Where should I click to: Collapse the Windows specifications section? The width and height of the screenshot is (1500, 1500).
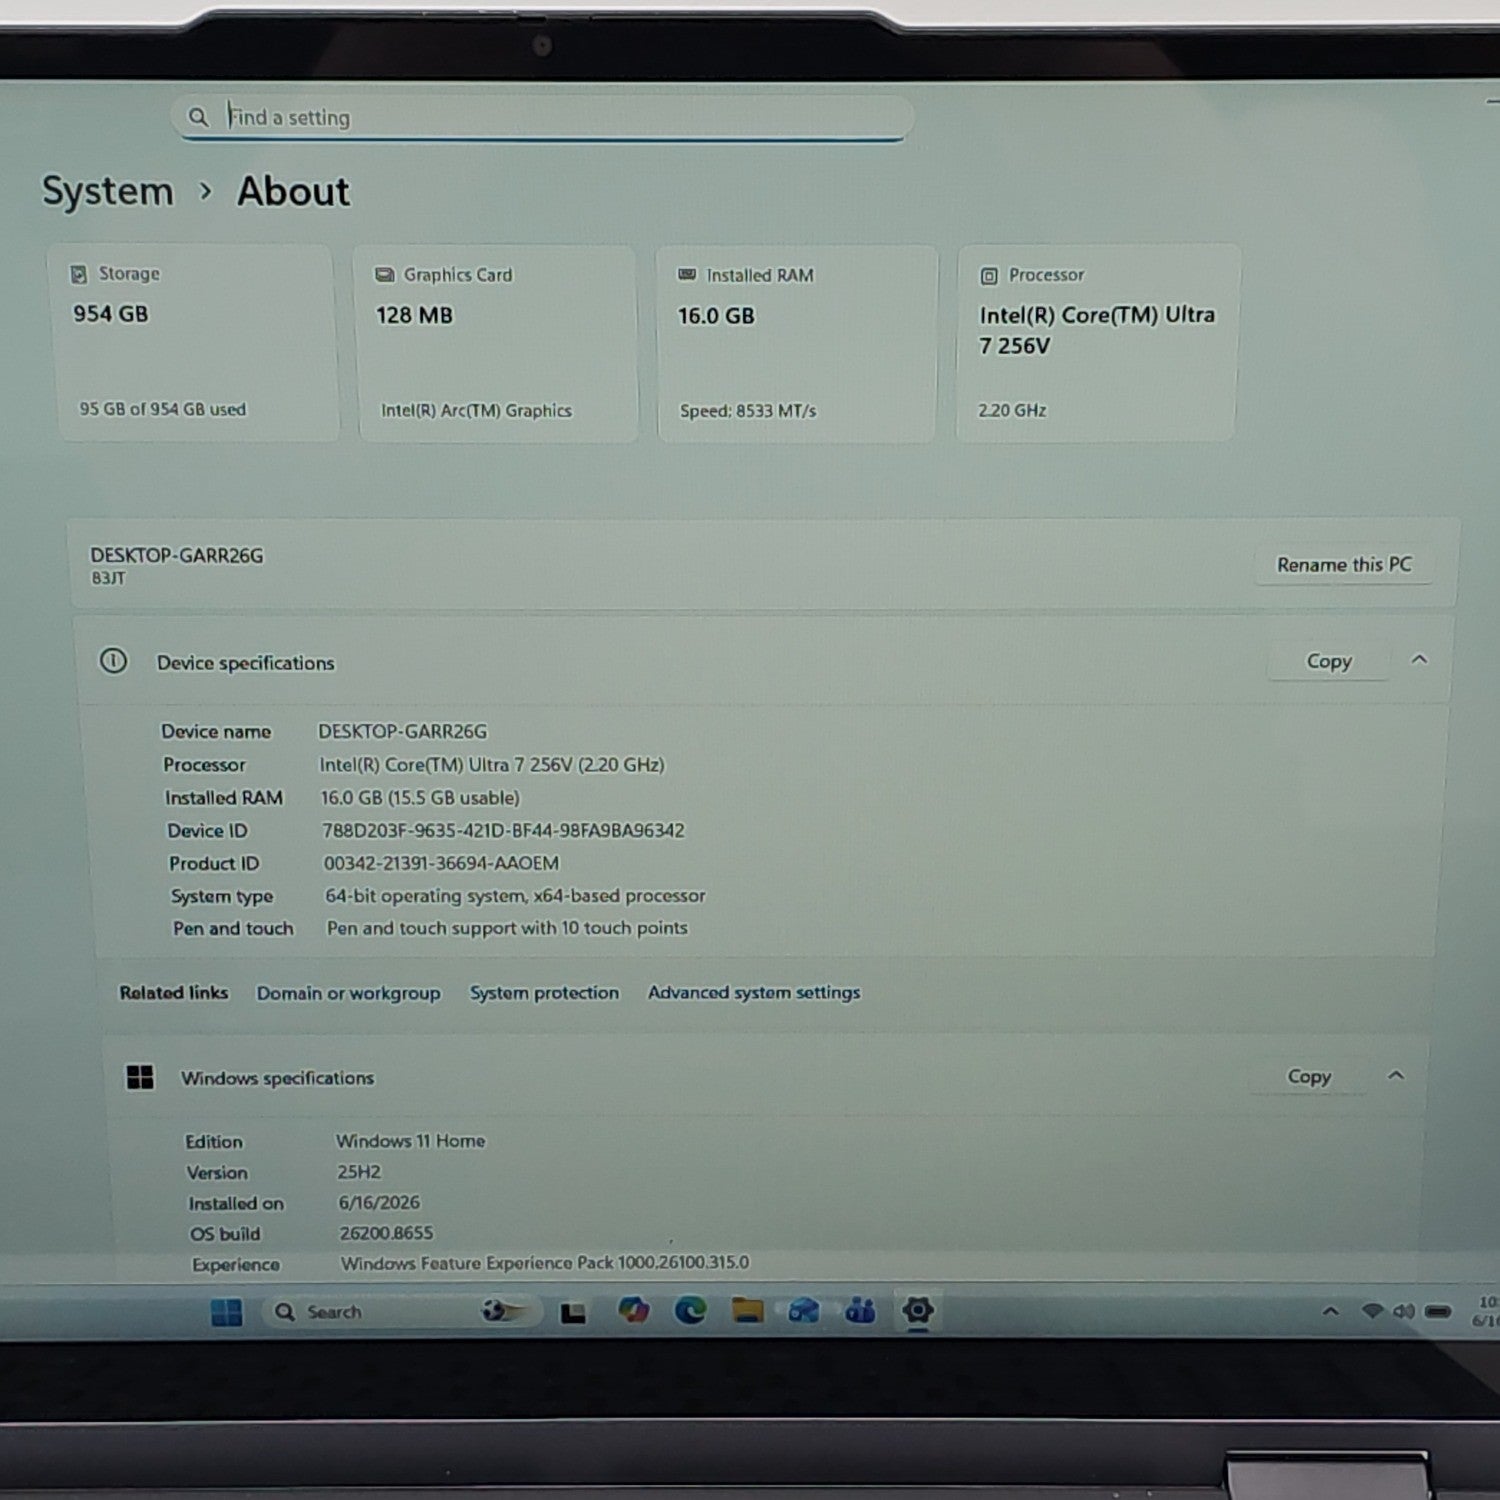1396,1076
